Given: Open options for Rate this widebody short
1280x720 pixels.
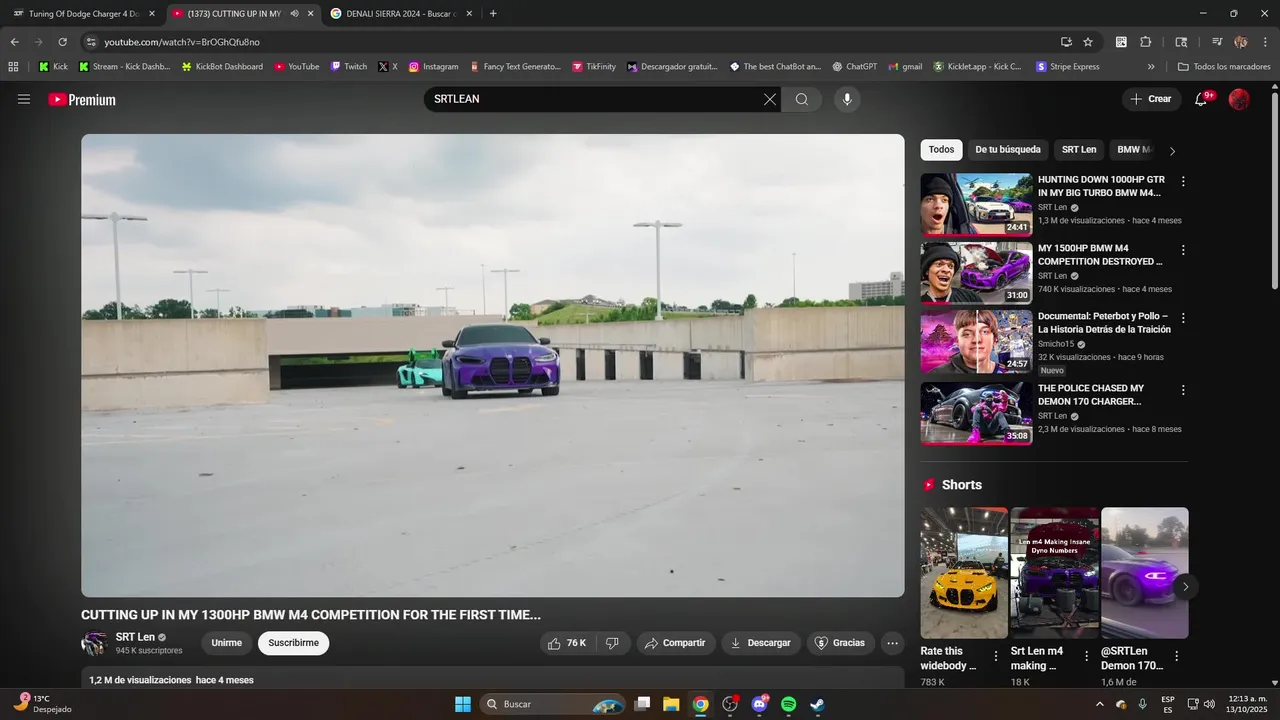Looking at the screenshot, I should coord(996,657).
